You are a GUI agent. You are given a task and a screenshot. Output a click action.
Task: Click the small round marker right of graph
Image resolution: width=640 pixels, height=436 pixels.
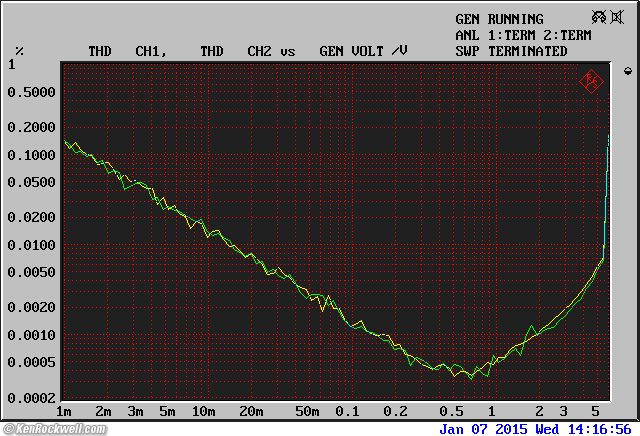point(627,71)
